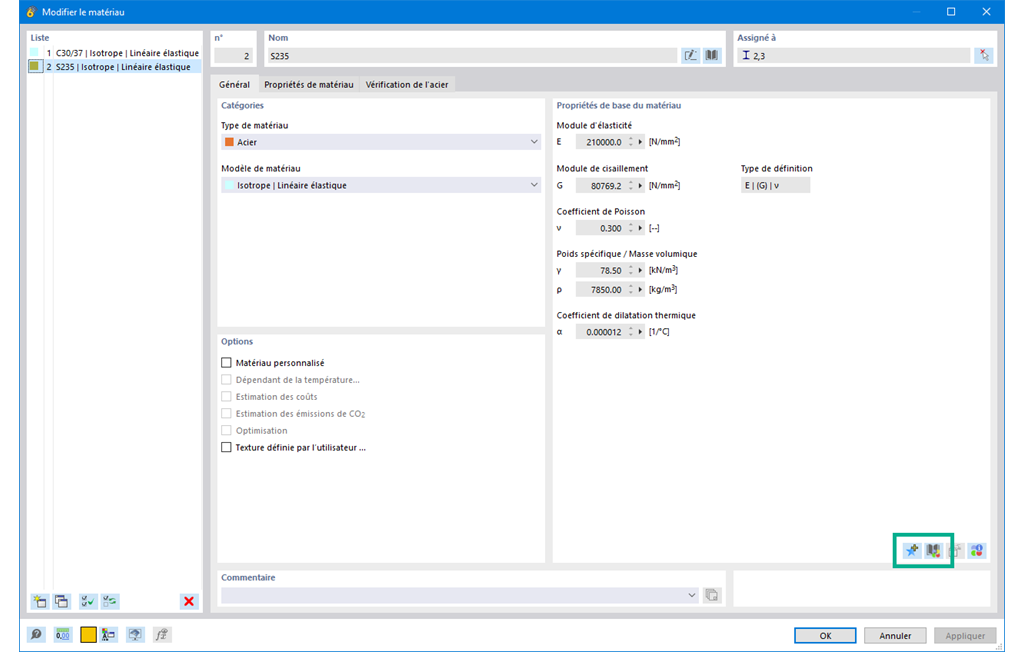The height and width of the screenshot is (652, 1024).
Task: Click the blue star add-to-favorites icon
Action: (x=912, y=551)
